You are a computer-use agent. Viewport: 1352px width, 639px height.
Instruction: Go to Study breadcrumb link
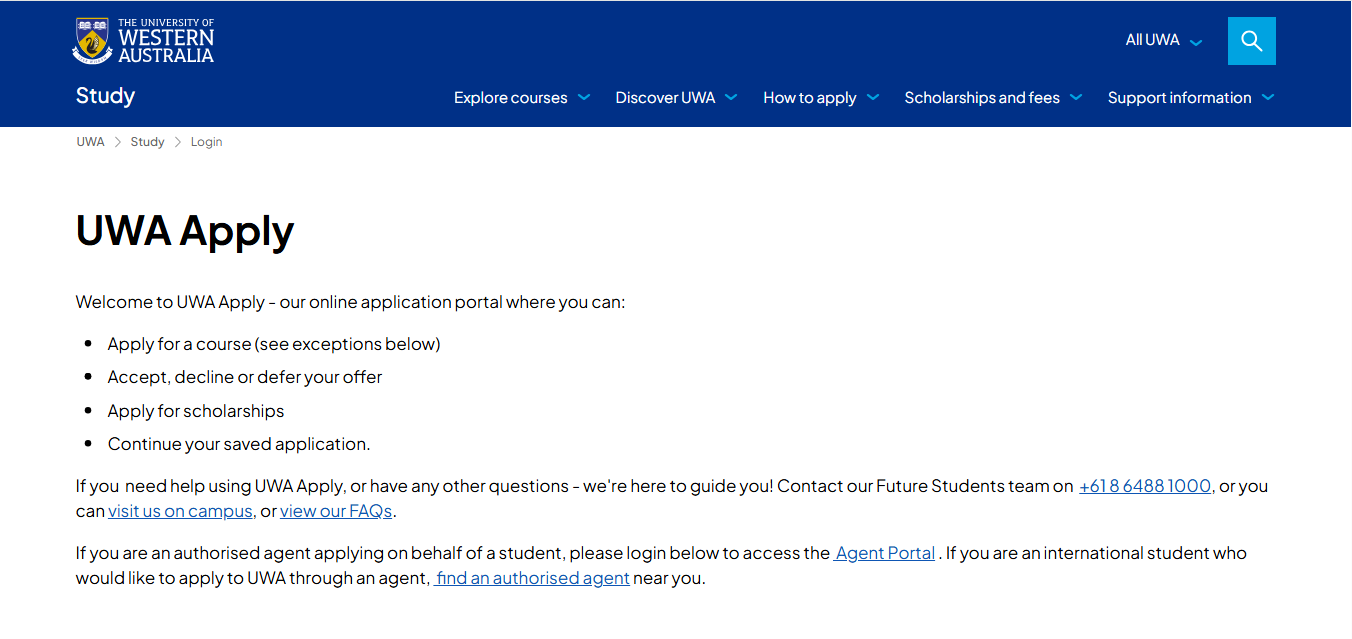(147, 142)
